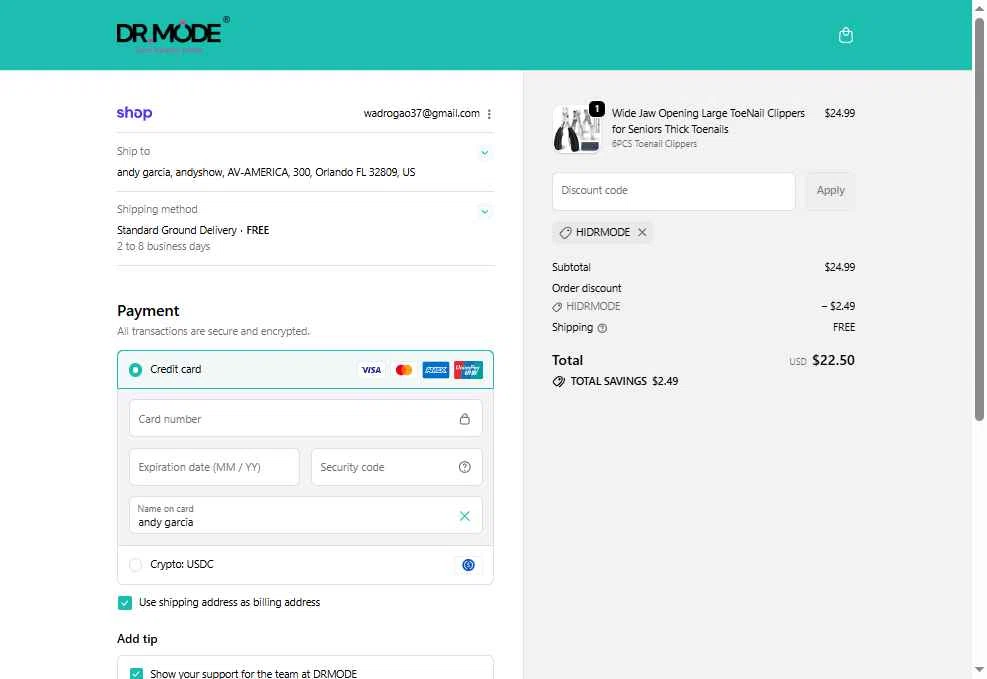987x679 pixels.
Task: Click the Discount code input field
Action: point(674,191)
